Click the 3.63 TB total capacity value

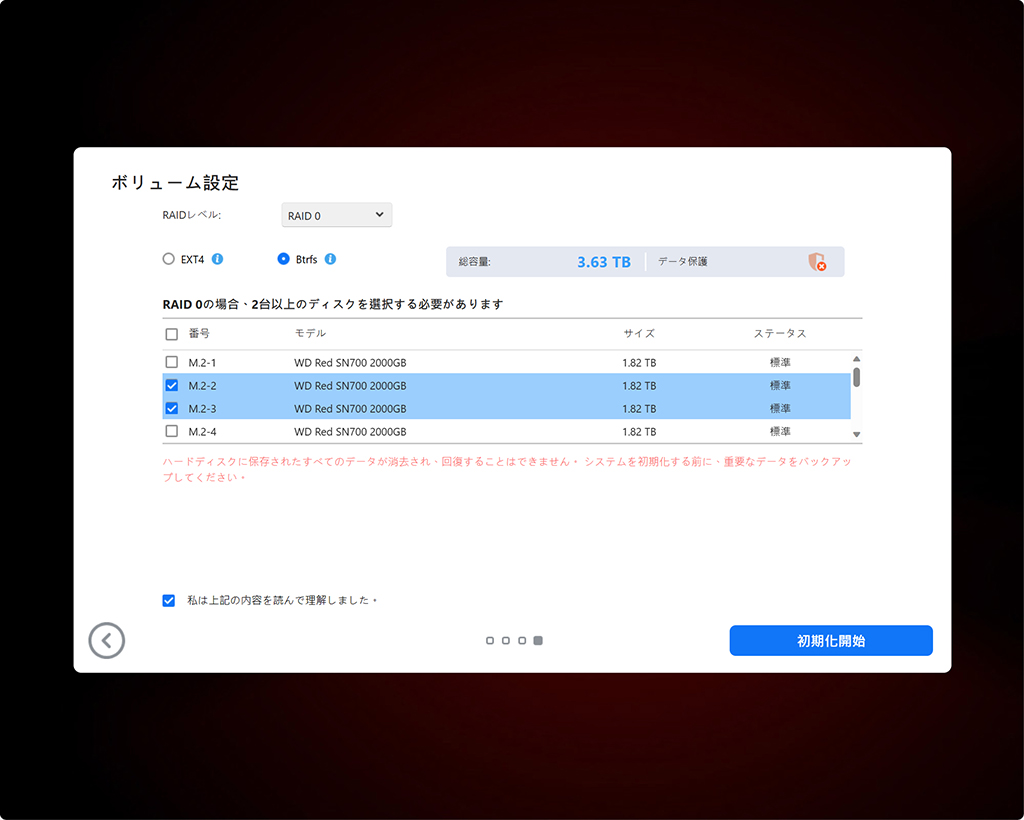[x=603, y=262]
